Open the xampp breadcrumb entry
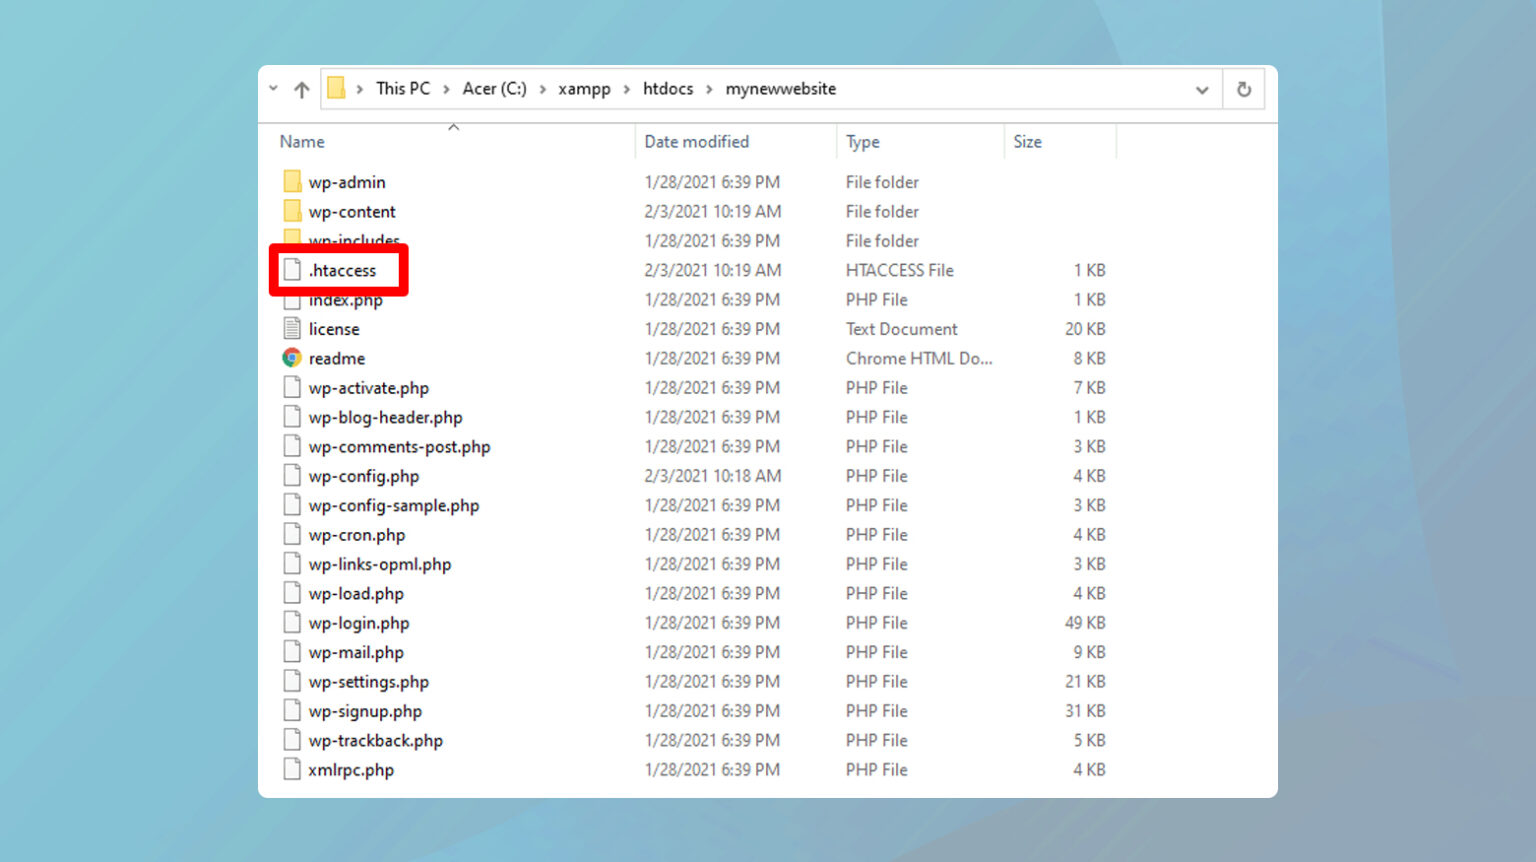This screenshot has width=1536, height=862. [584, 88]
